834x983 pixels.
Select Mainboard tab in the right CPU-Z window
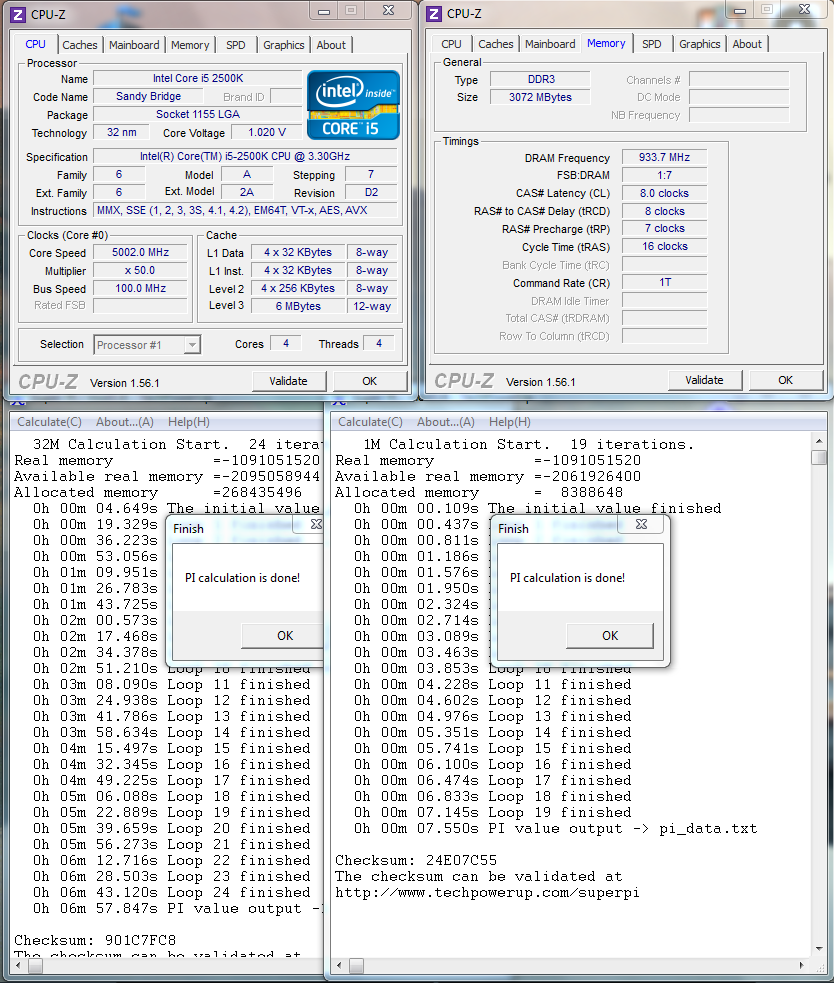click(550, 44)
